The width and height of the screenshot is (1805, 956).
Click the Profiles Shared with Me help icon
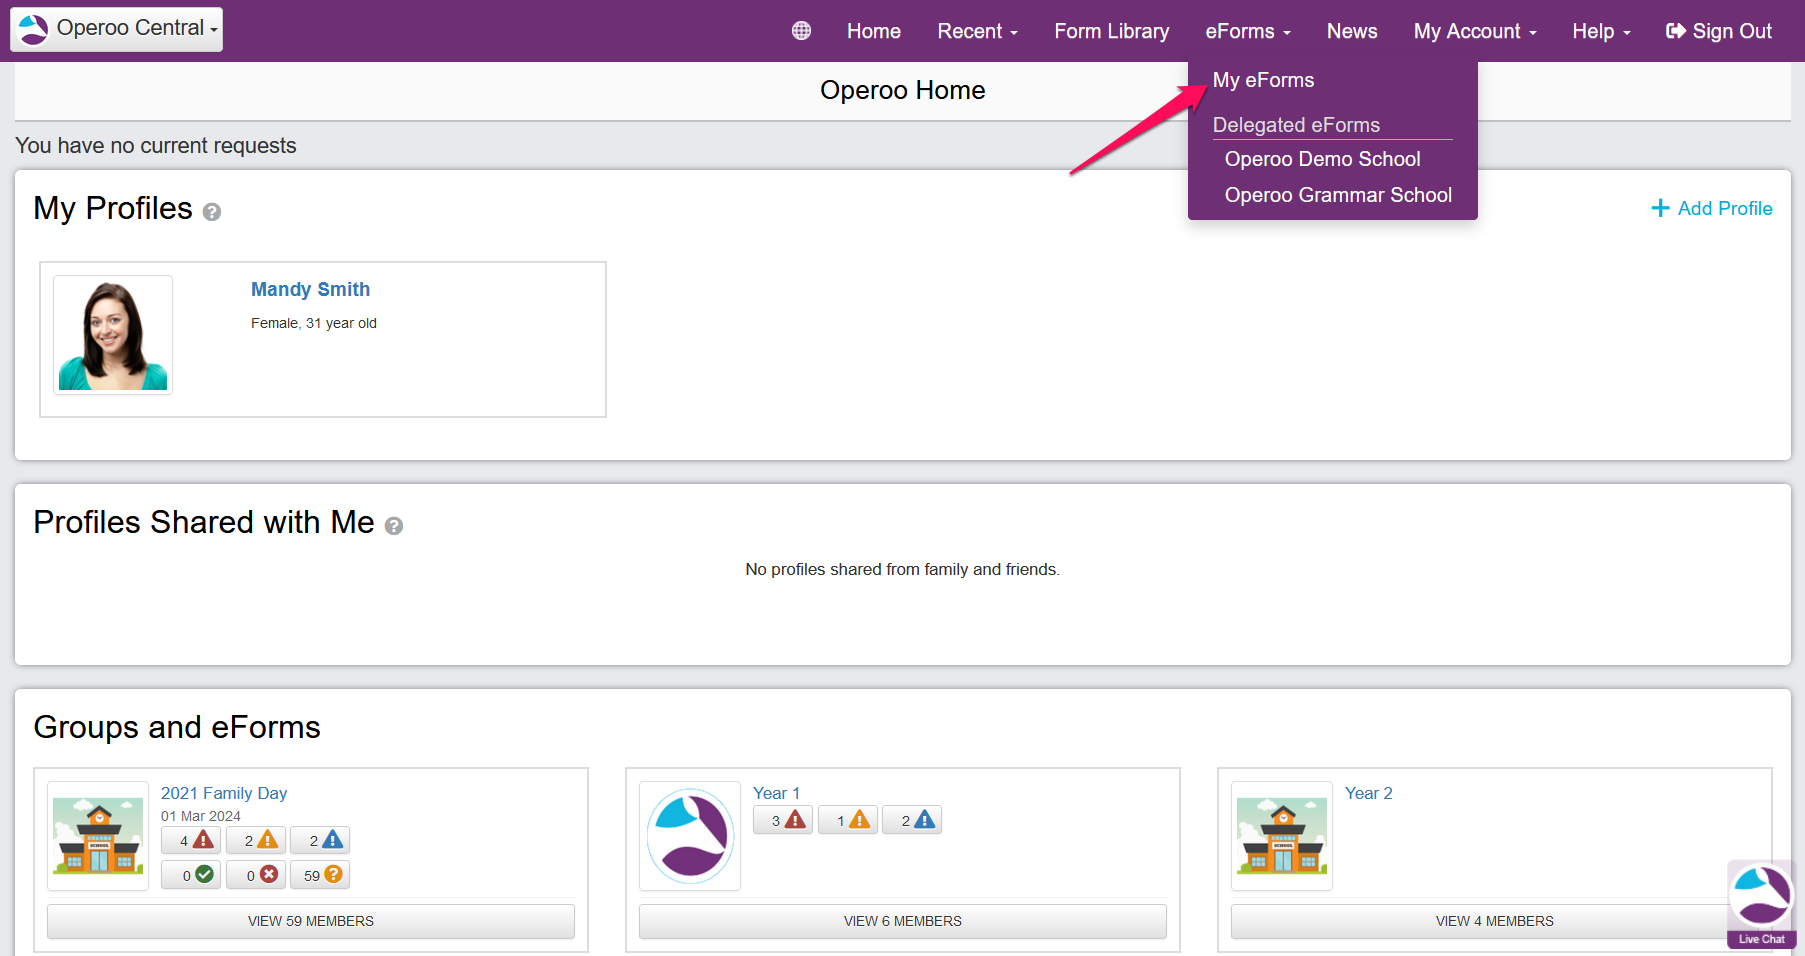(394, 526)
